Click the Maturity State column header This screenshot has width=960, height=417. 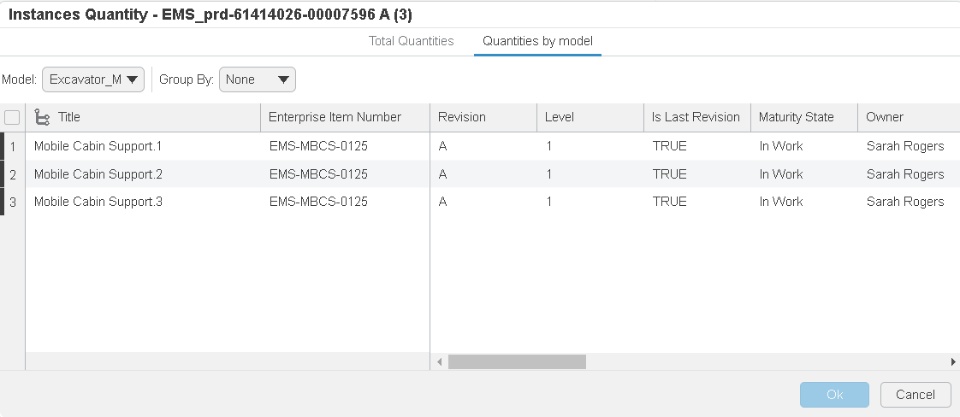[796, 117]
